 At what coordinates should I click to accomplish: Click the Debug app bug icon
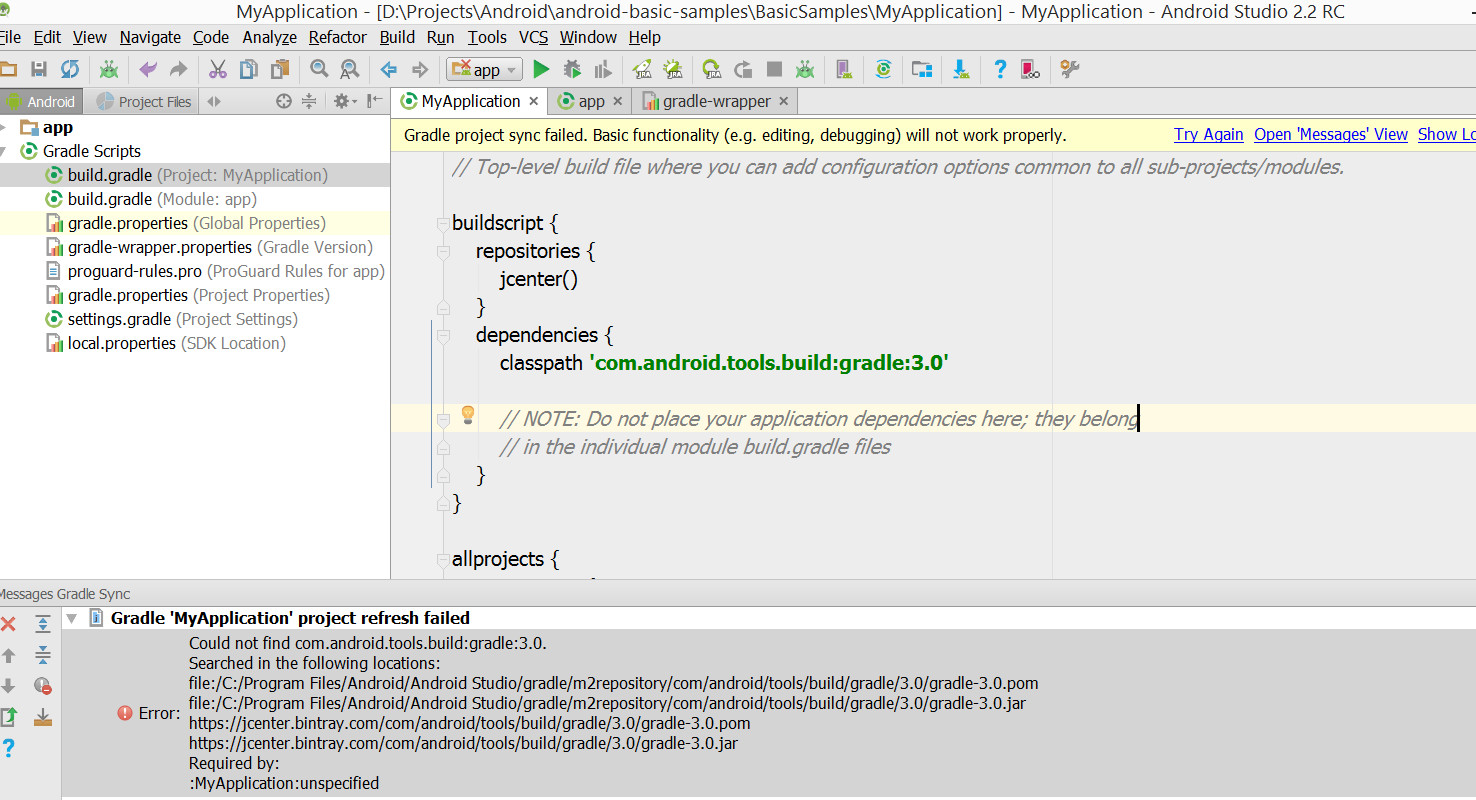coord(572,69)
